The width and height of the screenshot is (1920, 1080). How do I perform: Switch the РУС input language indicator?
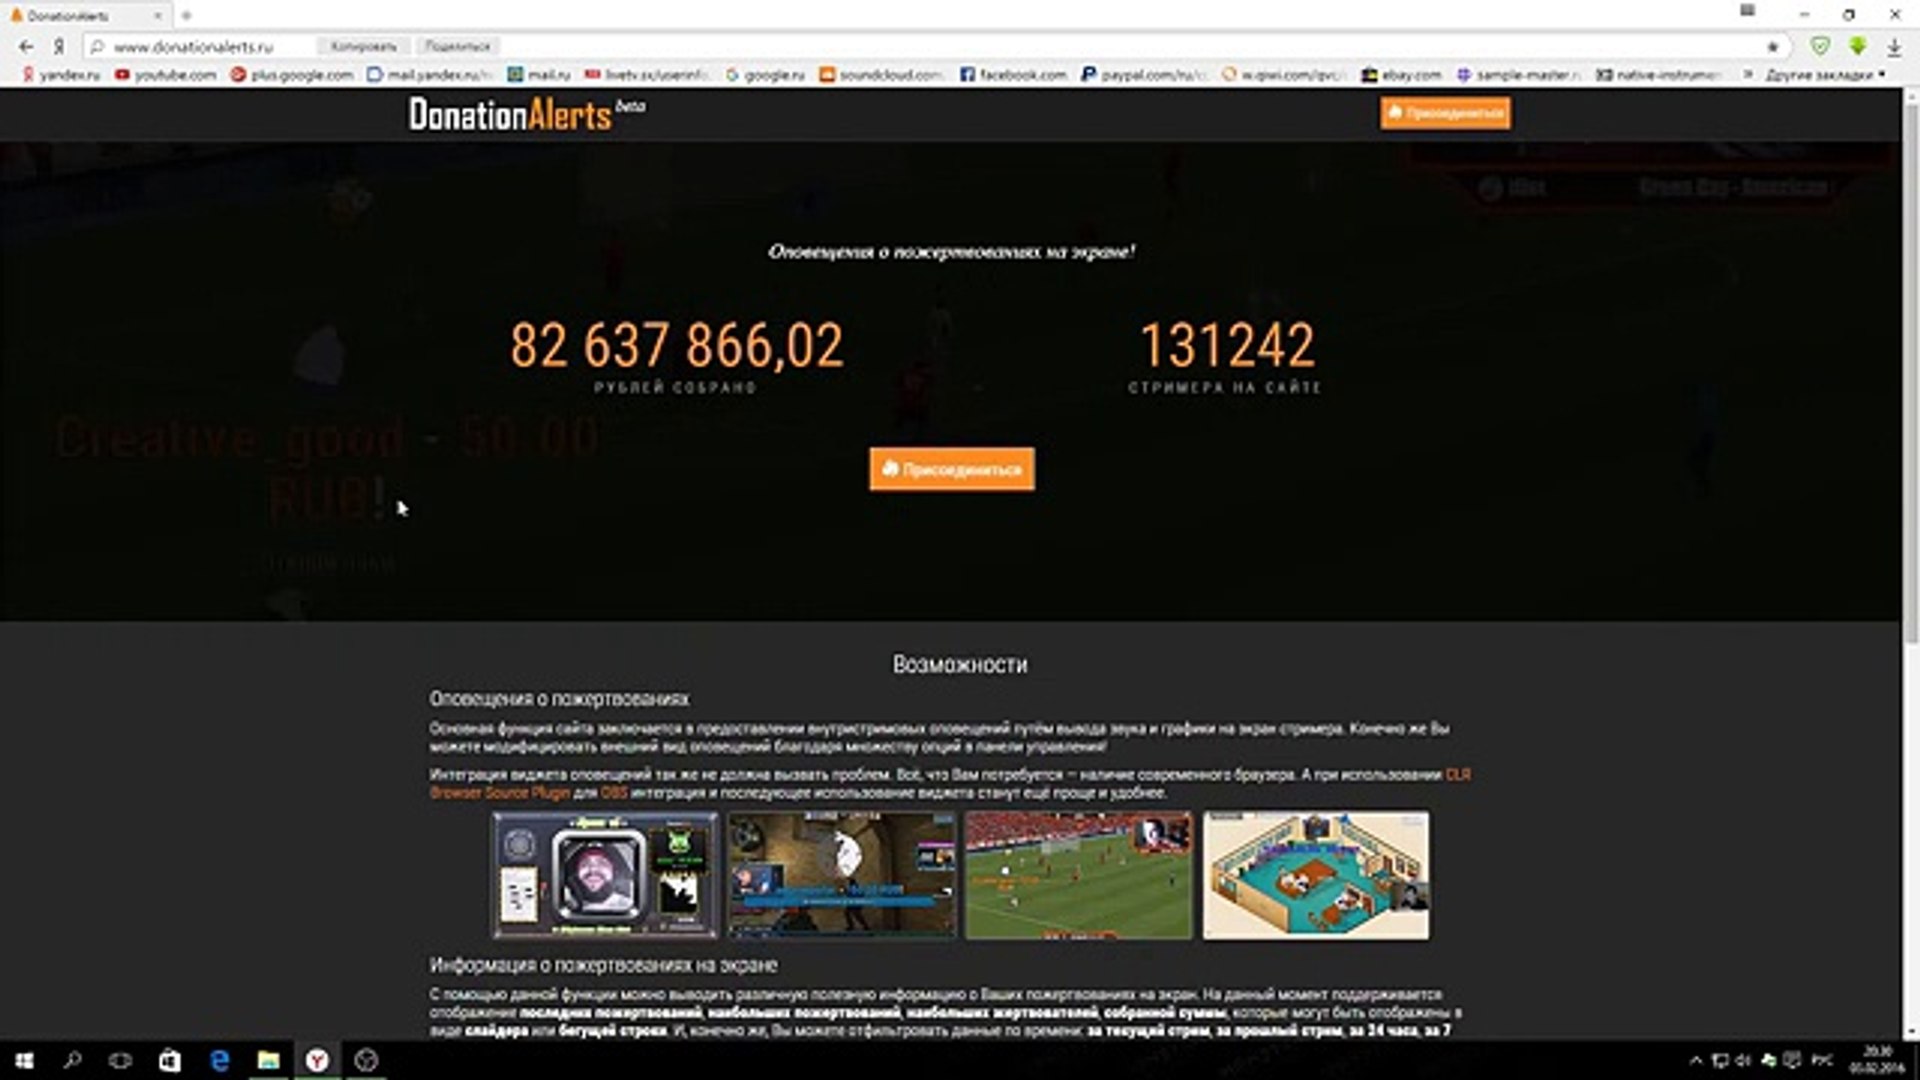click(x=1823, y=1060)
